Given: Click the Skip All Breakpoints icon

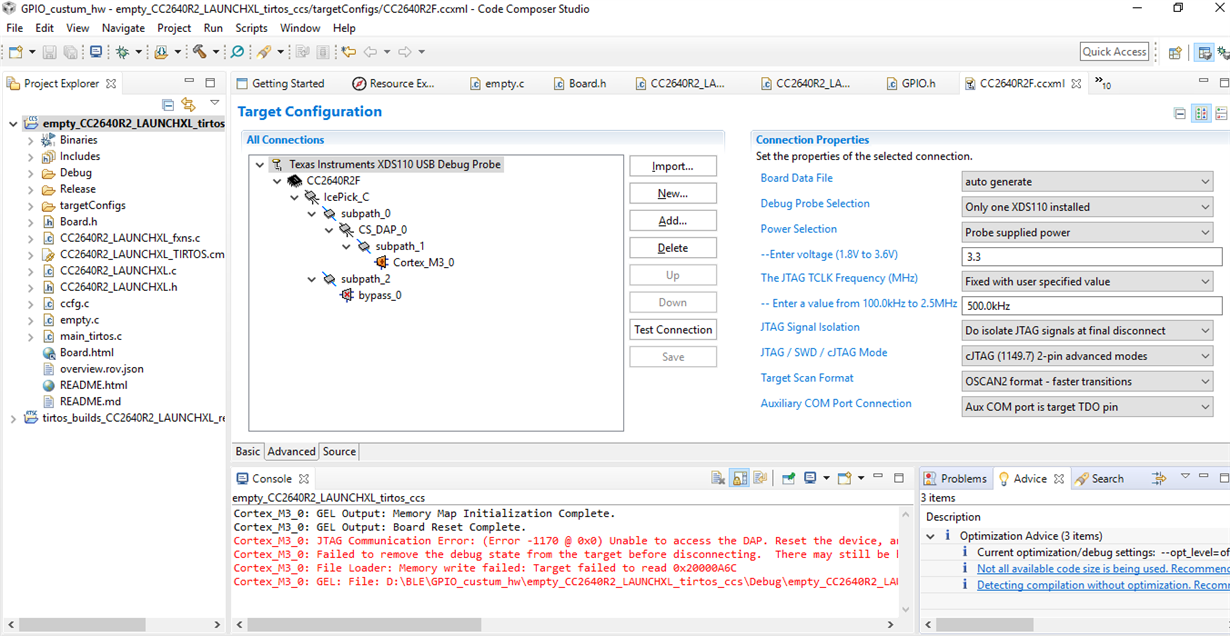Looking at the screenshot, I should pos(237,52).
